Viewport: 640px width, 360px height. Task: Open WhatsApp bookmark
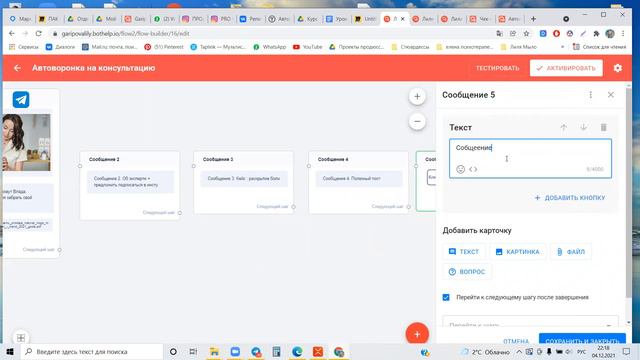[x=270, y=47]
